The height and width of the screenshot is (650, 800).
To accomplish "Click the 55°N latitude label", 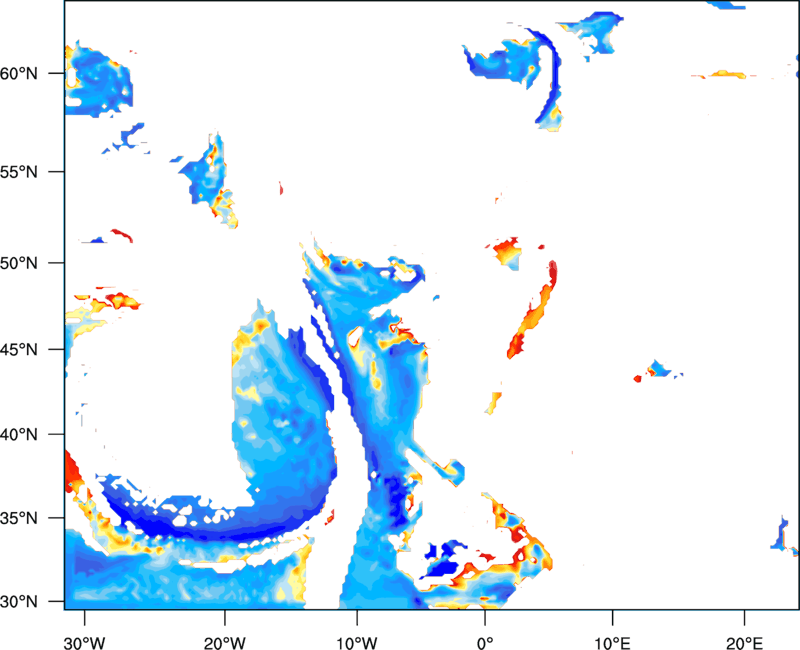I will point(18,172).
